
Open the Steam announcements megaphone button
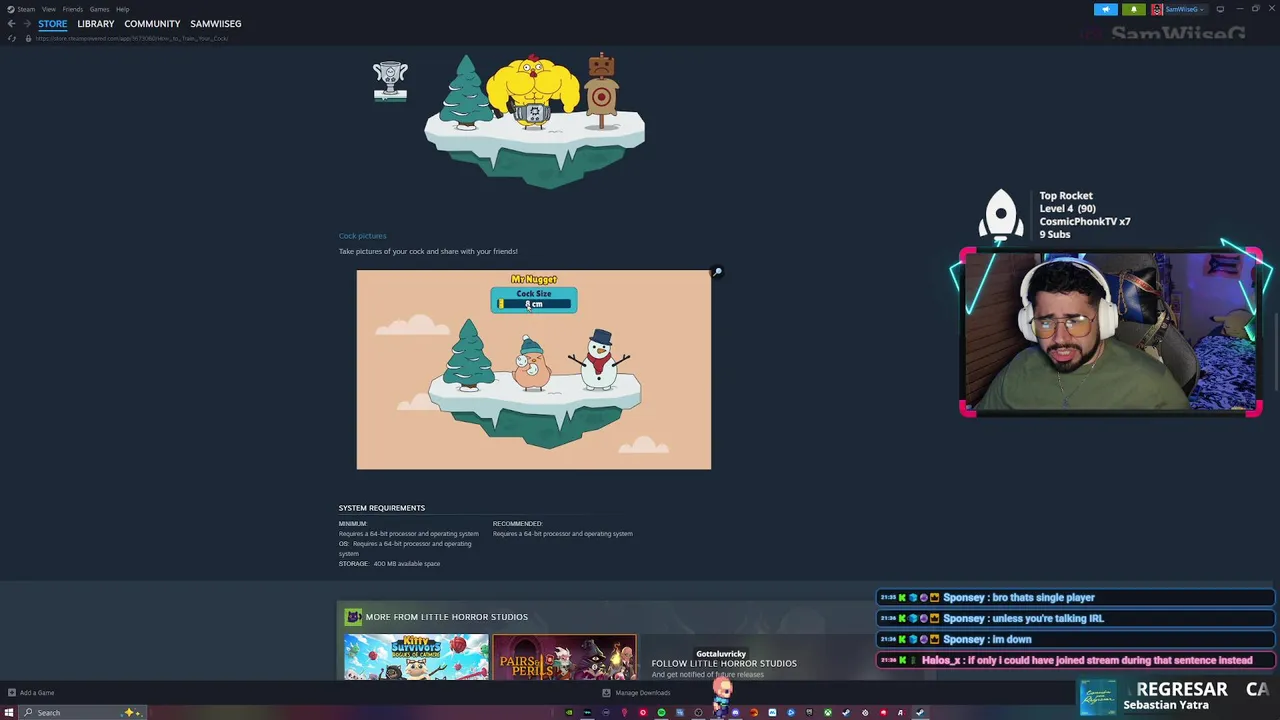point(1106,9)
